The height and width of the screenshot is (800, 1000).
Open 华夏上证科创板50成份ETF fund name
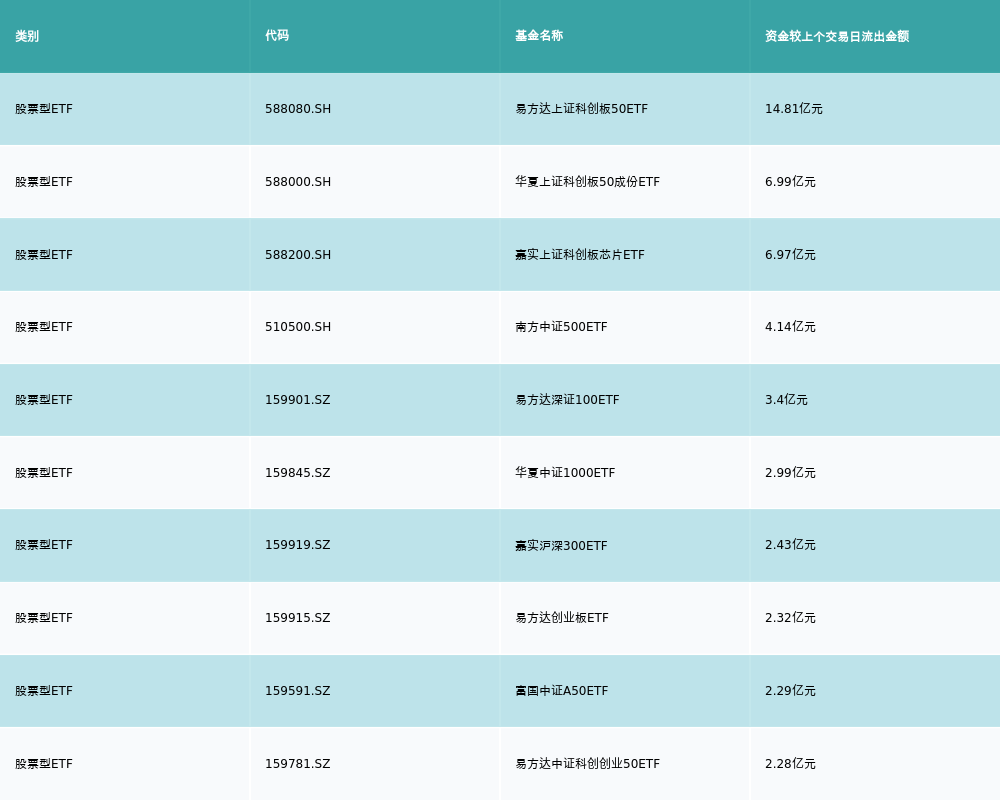point(587,182)
